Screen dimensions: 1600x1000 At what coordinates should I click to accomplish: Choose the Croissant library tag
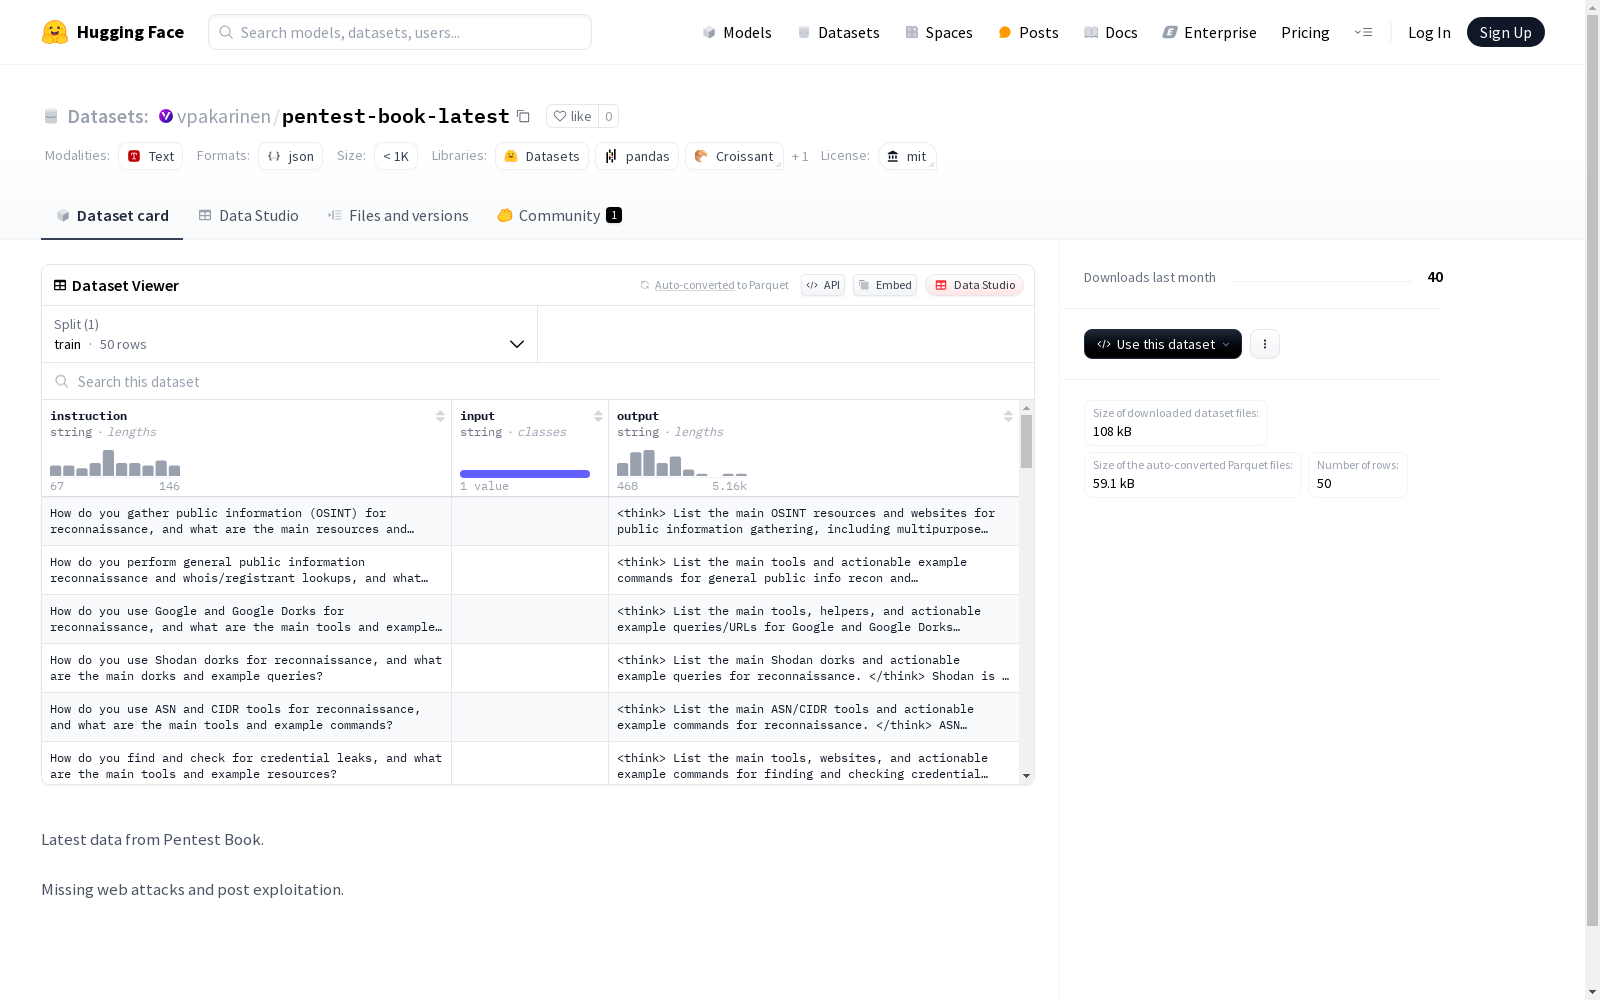[734, 156]
